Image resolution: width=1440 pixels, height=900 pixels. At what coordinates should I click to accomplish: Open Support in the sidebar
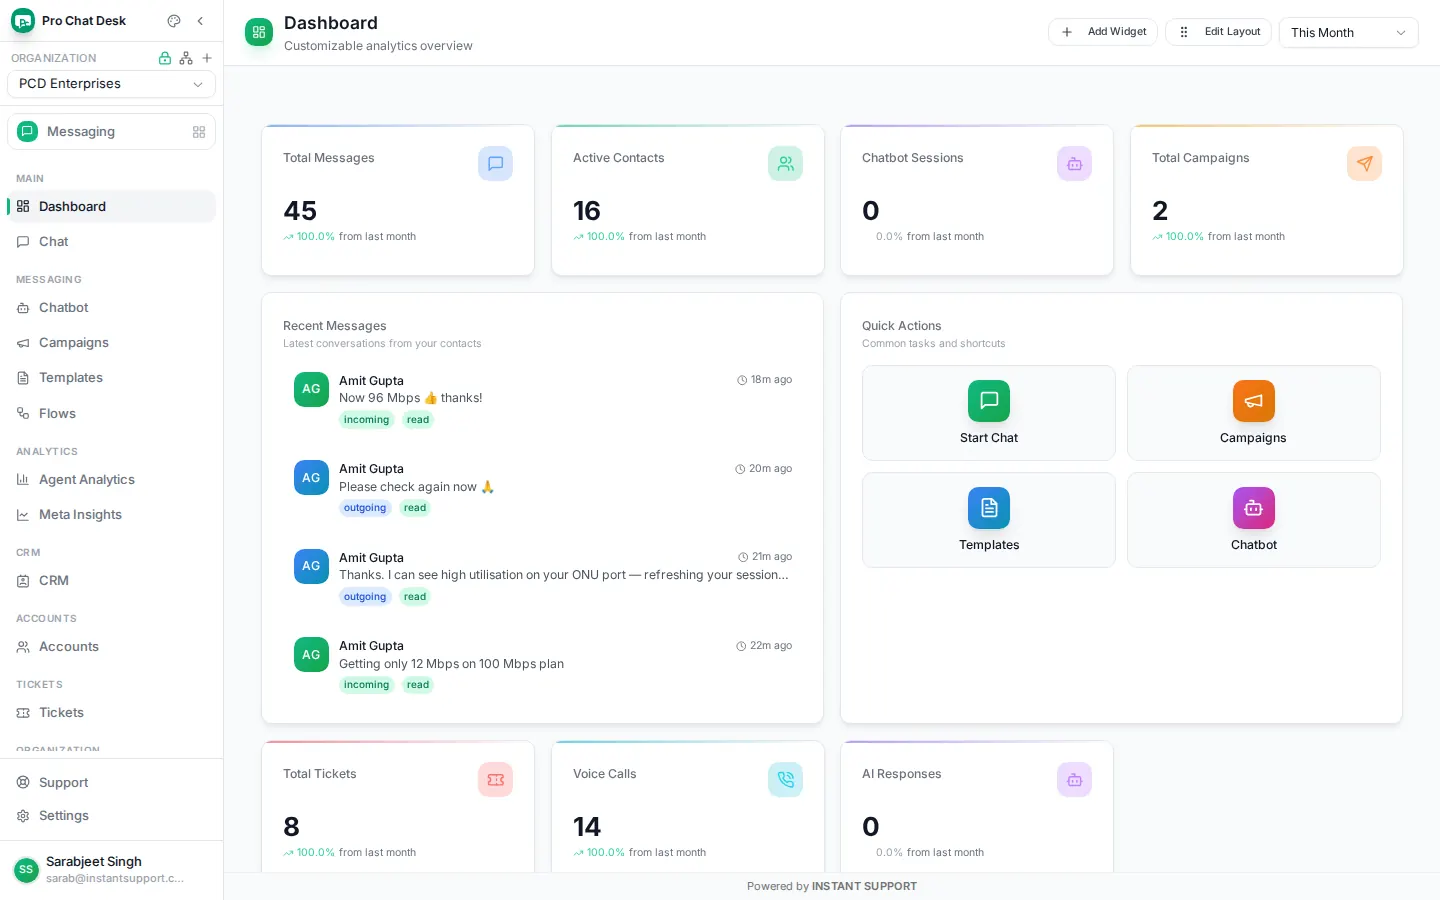[111, 783]
